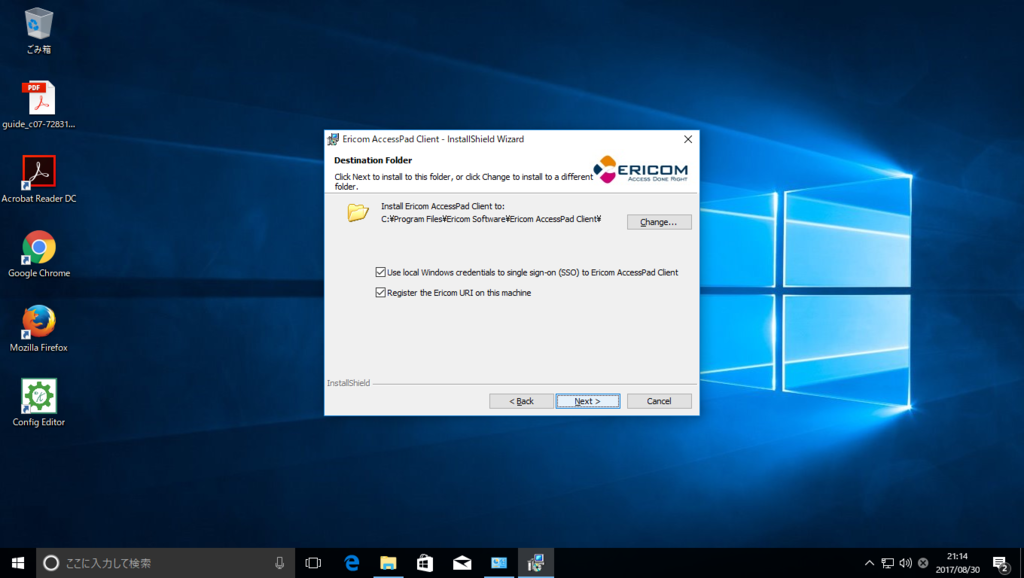This screenshot has height=578, width=1024.
Task: Open Mail app from taskbar
Action: click(x=462, y=563)
